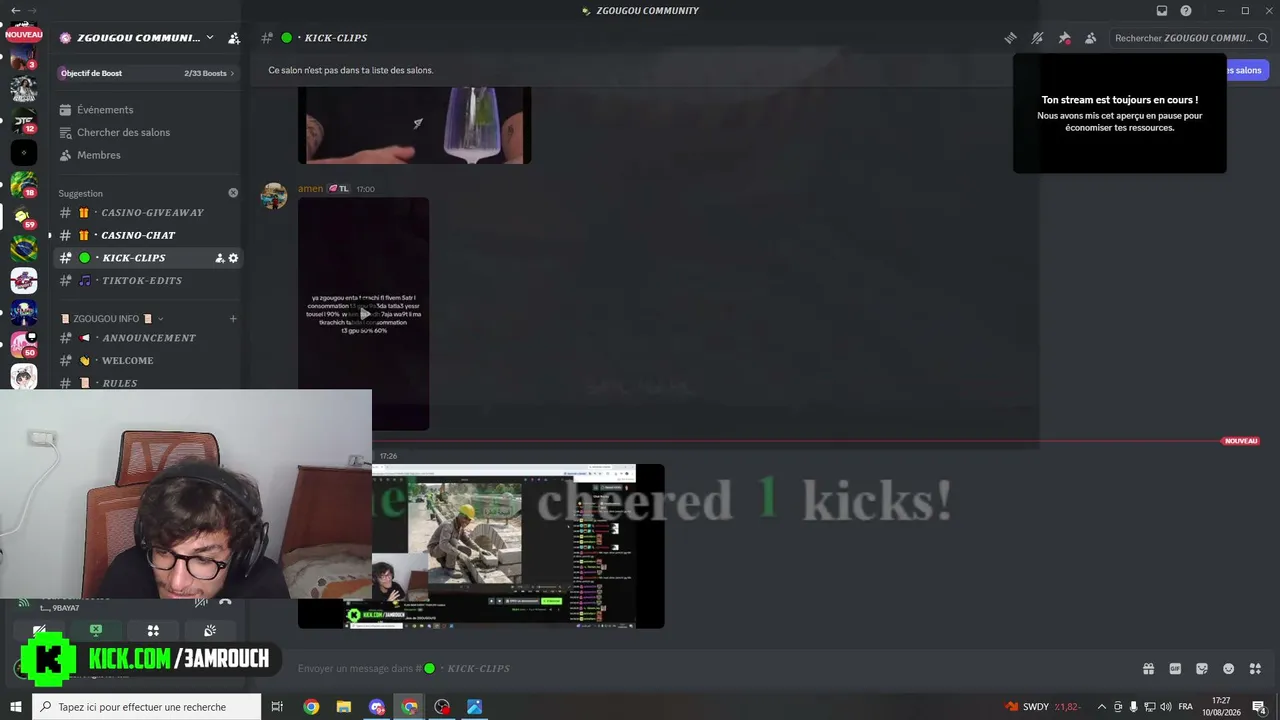Open the sticker picker
Viewport: 1280px width, 720px height.
1202,669
